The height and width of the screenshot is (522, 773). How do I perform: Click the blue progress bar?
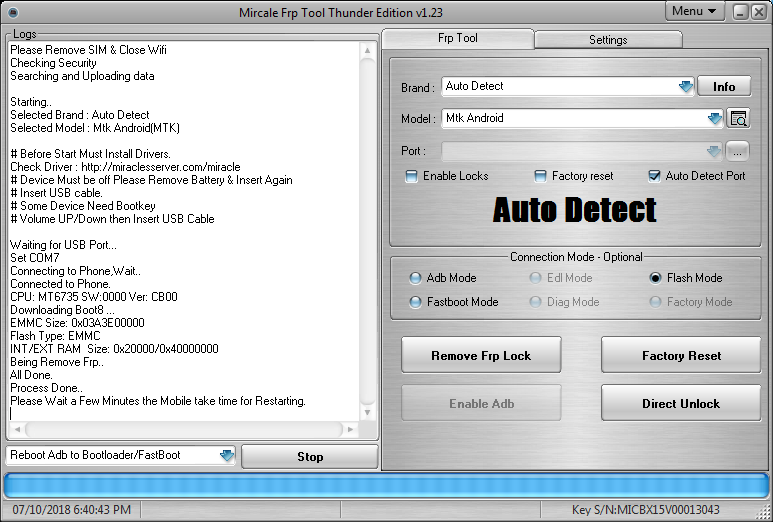pos(386,486)
